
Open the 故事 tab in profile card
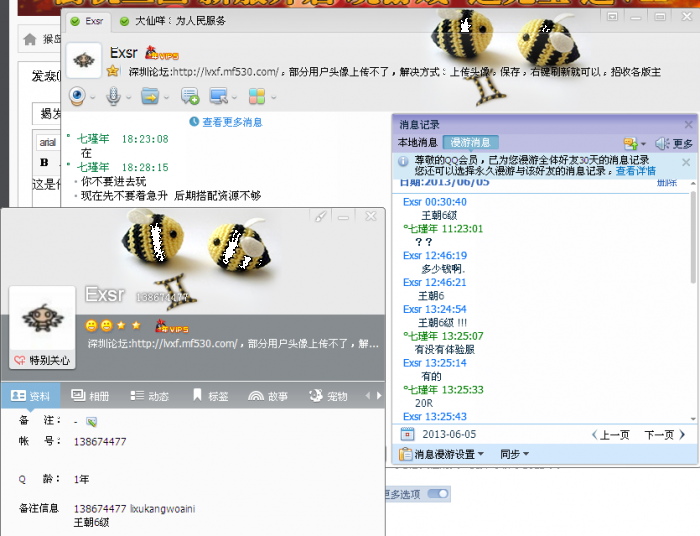[268, 396]
